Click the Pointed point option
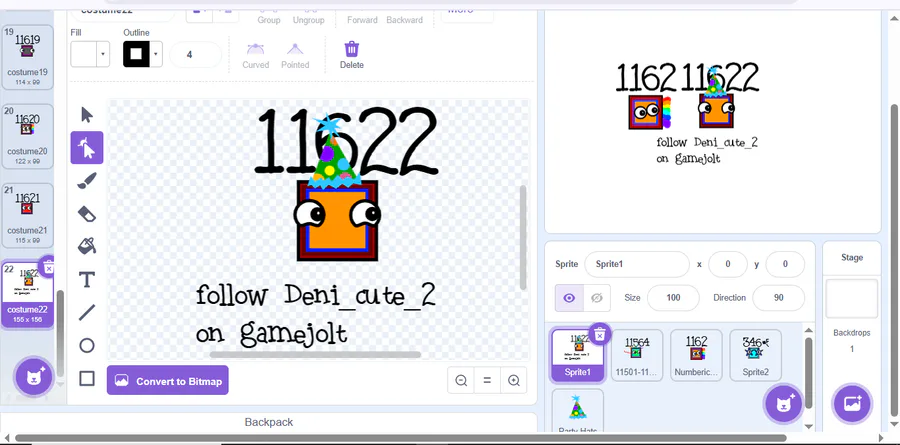 295,55
